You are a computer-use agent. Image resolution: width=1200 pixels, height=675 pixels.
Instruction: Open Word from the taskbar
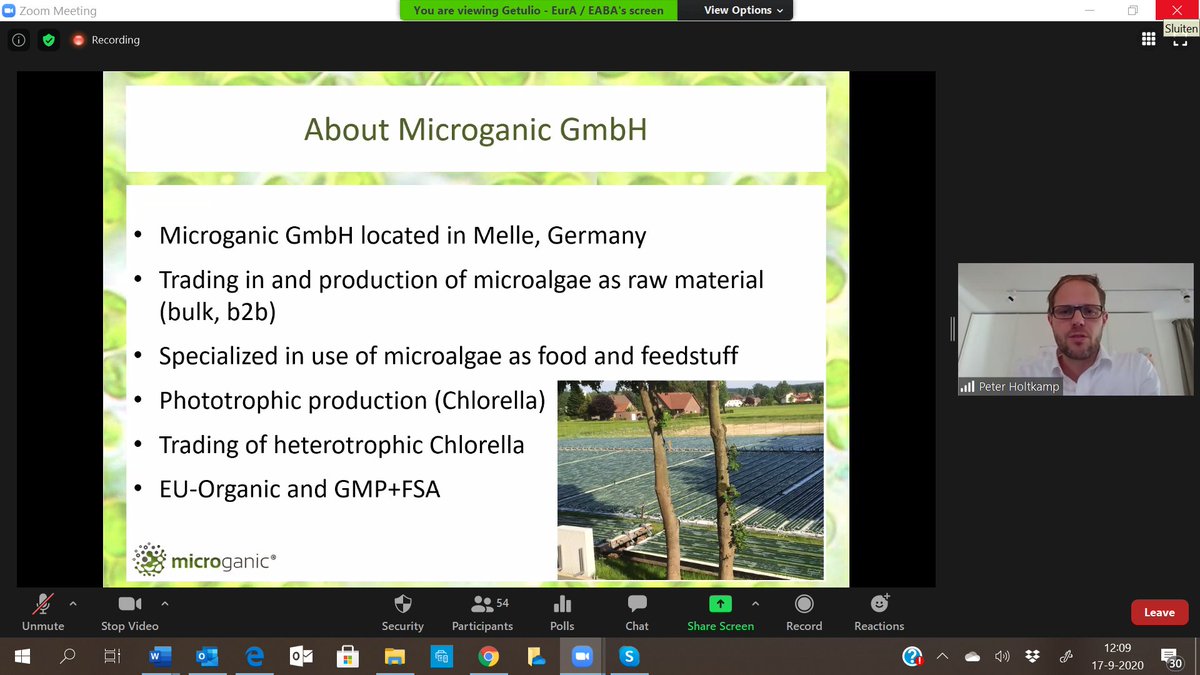(159, 657)
